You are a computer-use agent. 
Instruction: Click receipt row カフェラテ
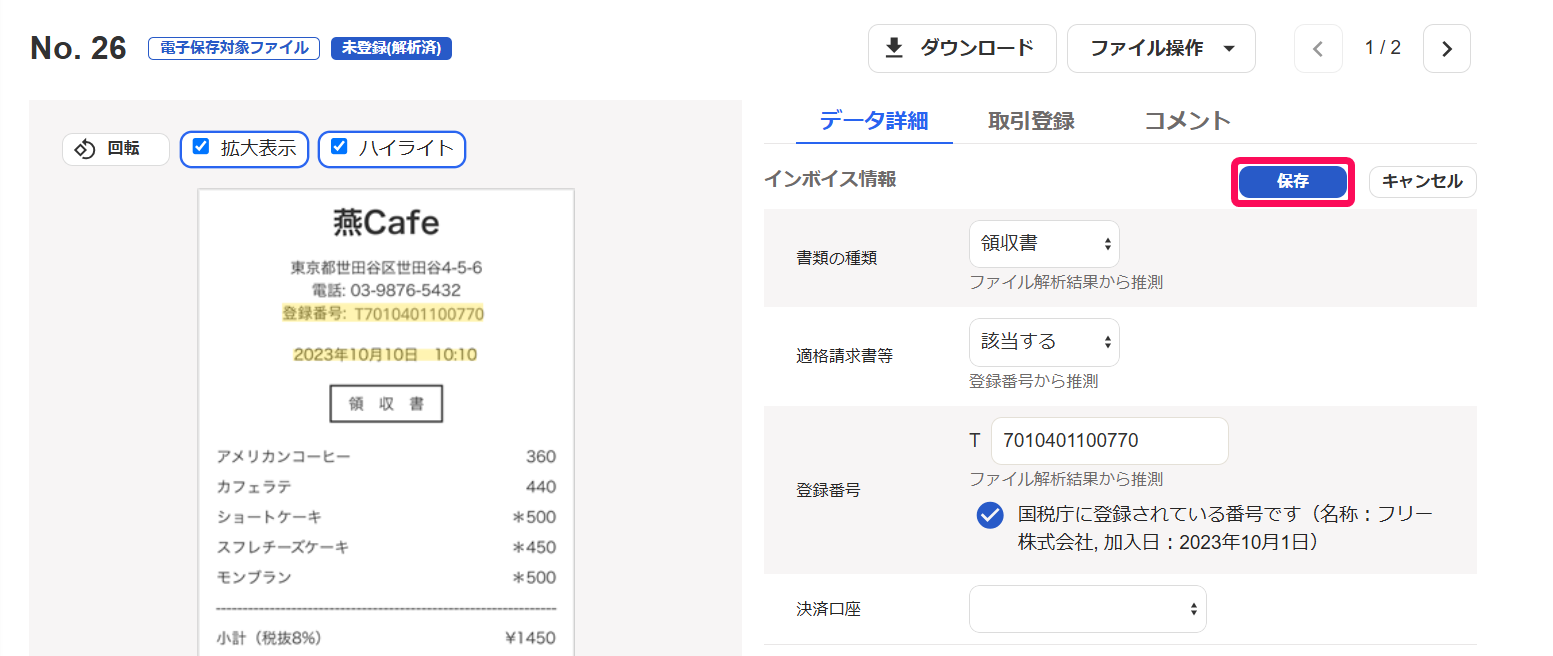[386, 487]
